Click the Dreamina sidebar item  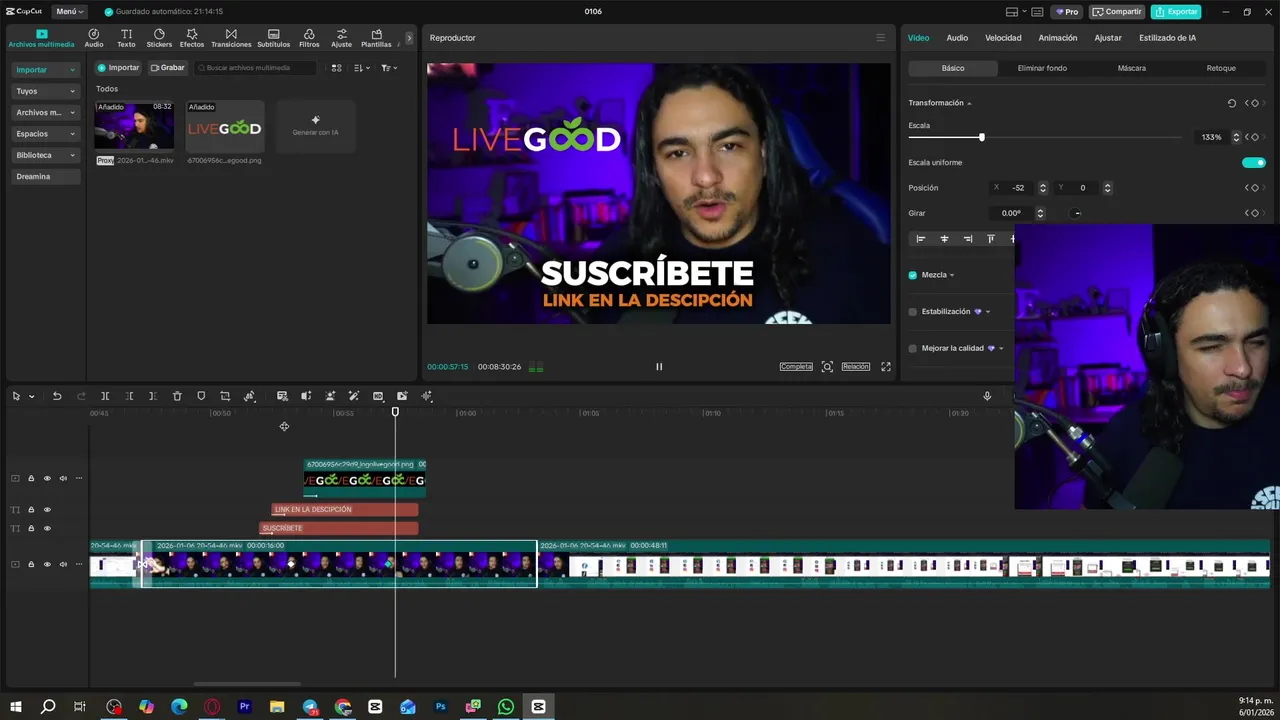pos(45,177)
